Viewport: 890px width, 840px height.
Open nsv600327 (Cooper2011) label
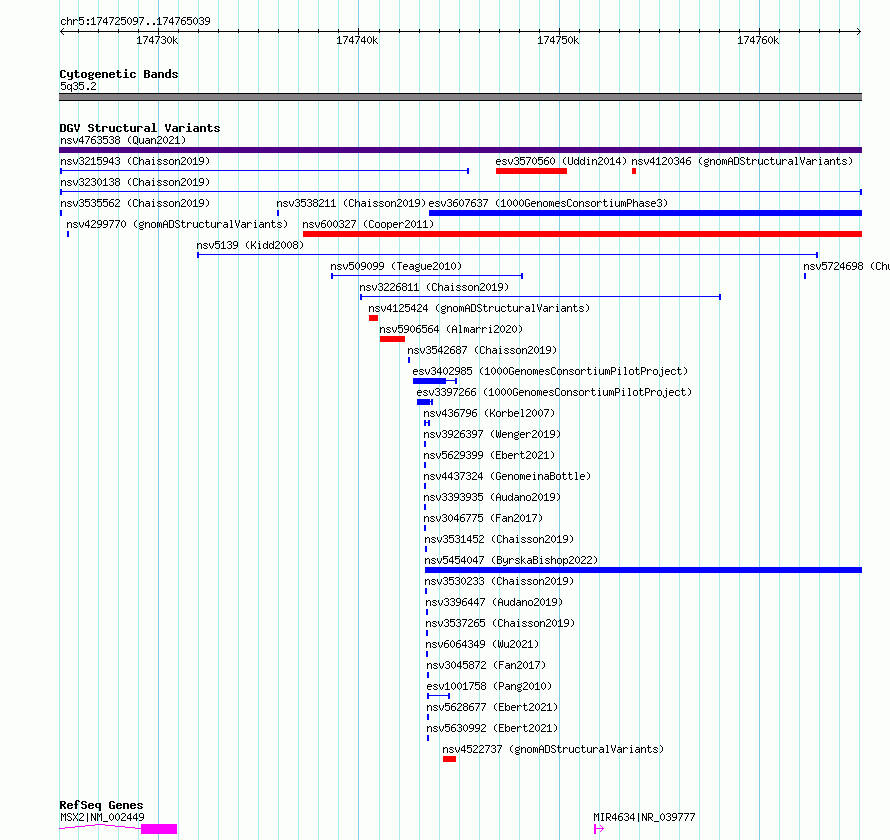click(368, 224)
